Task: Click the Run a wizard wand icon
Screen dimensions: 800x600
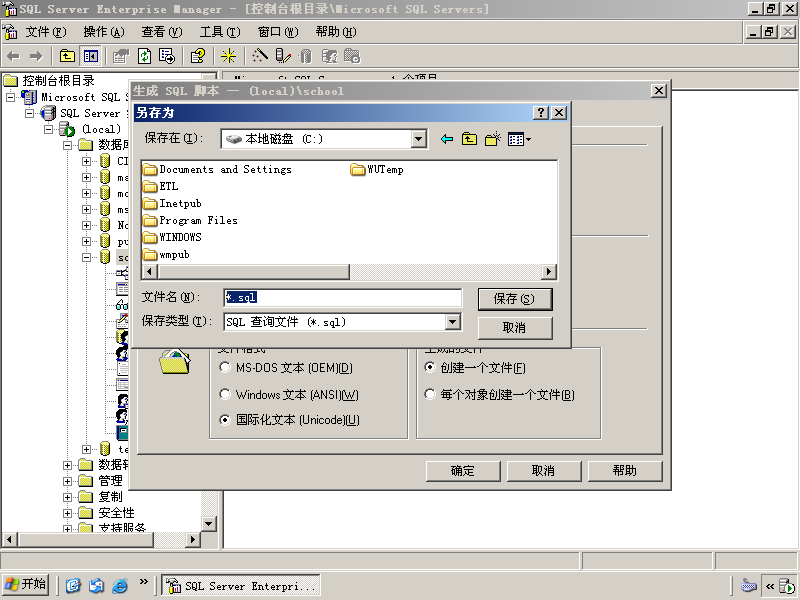Action: coord(260,56)
